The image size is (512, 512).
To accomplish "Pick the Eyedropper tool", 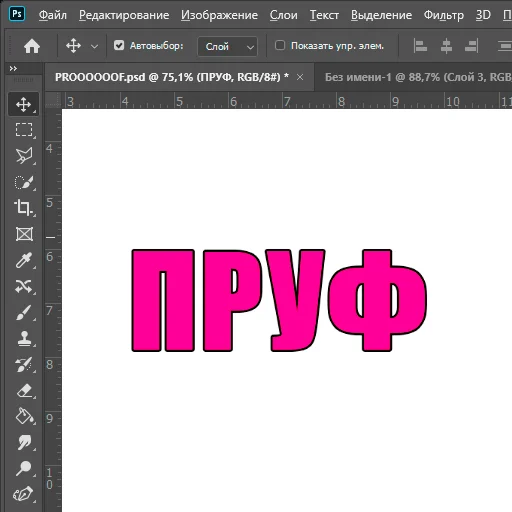I will coord(24,260).
